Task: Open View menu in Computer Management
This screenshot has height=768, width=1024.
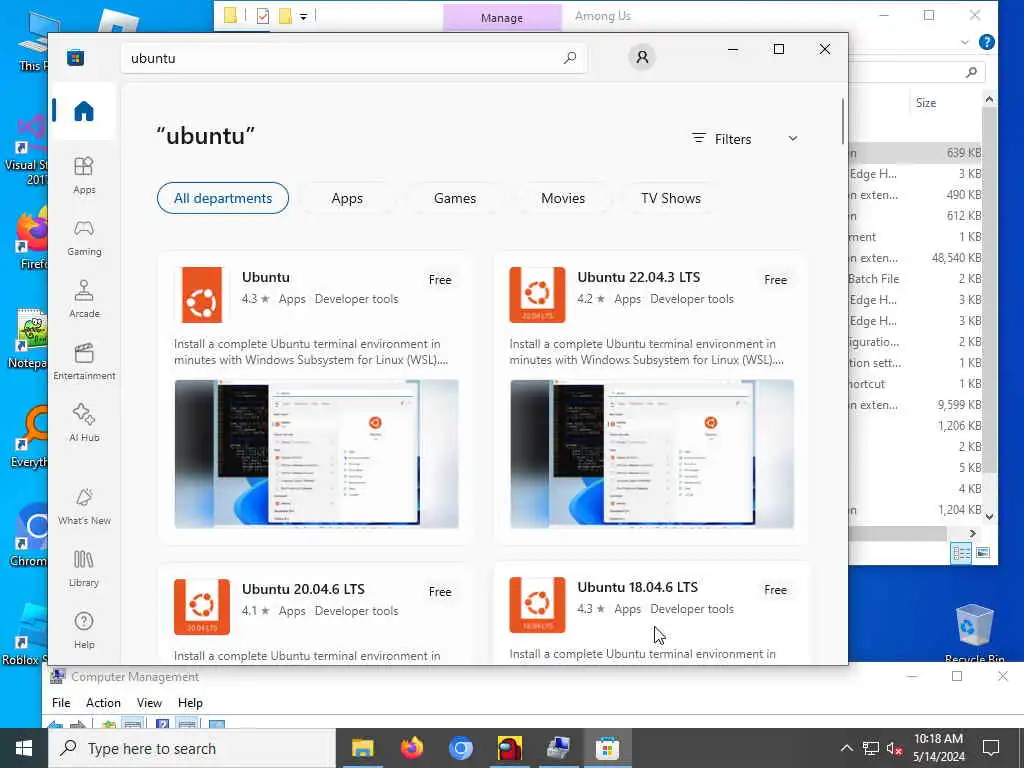Action: pos(149,703)
